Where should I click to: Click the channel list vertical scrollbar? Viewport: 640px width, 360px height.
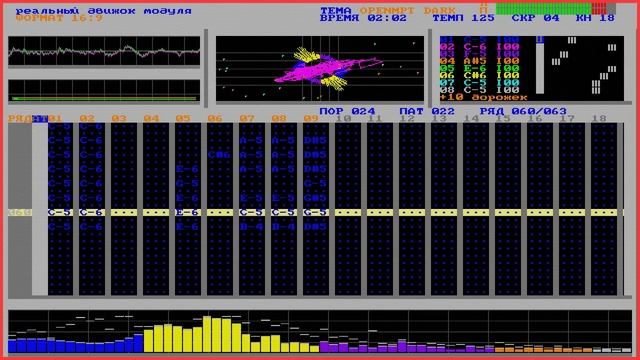point(540,65)
